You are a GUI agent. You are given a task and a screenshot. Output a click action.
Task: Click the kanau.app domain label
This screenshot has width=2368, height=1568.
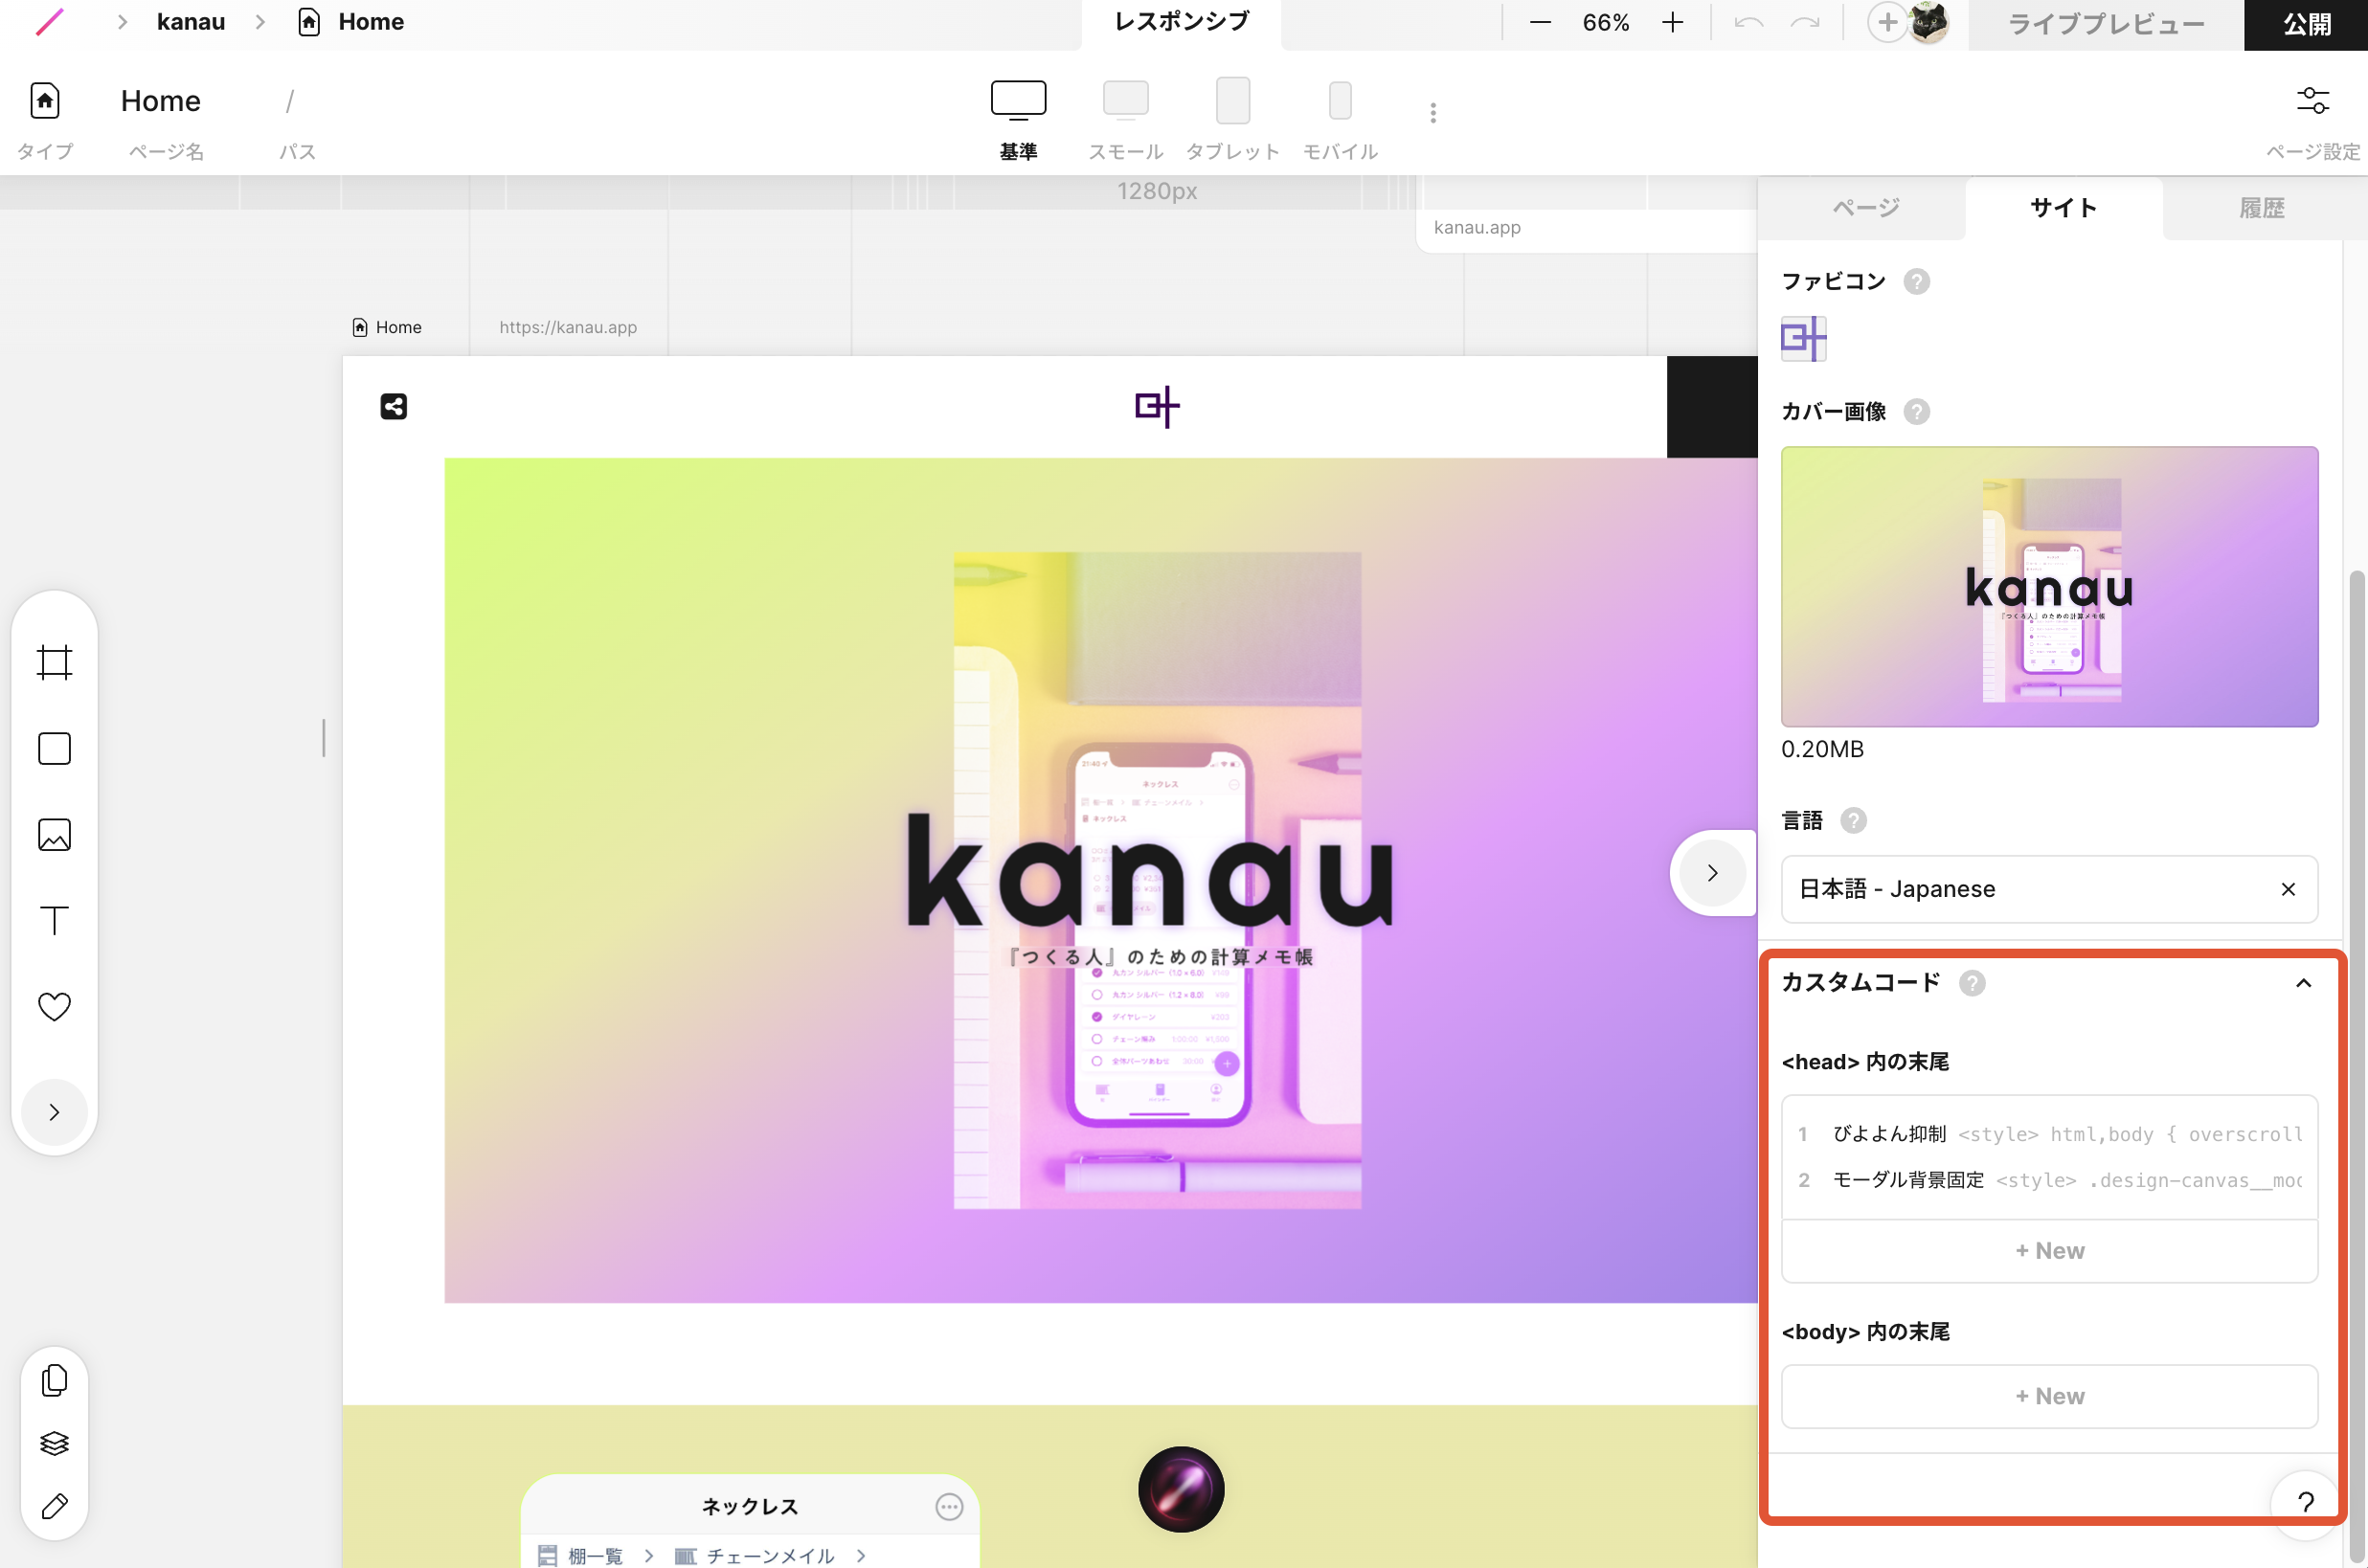(1477, 227)
